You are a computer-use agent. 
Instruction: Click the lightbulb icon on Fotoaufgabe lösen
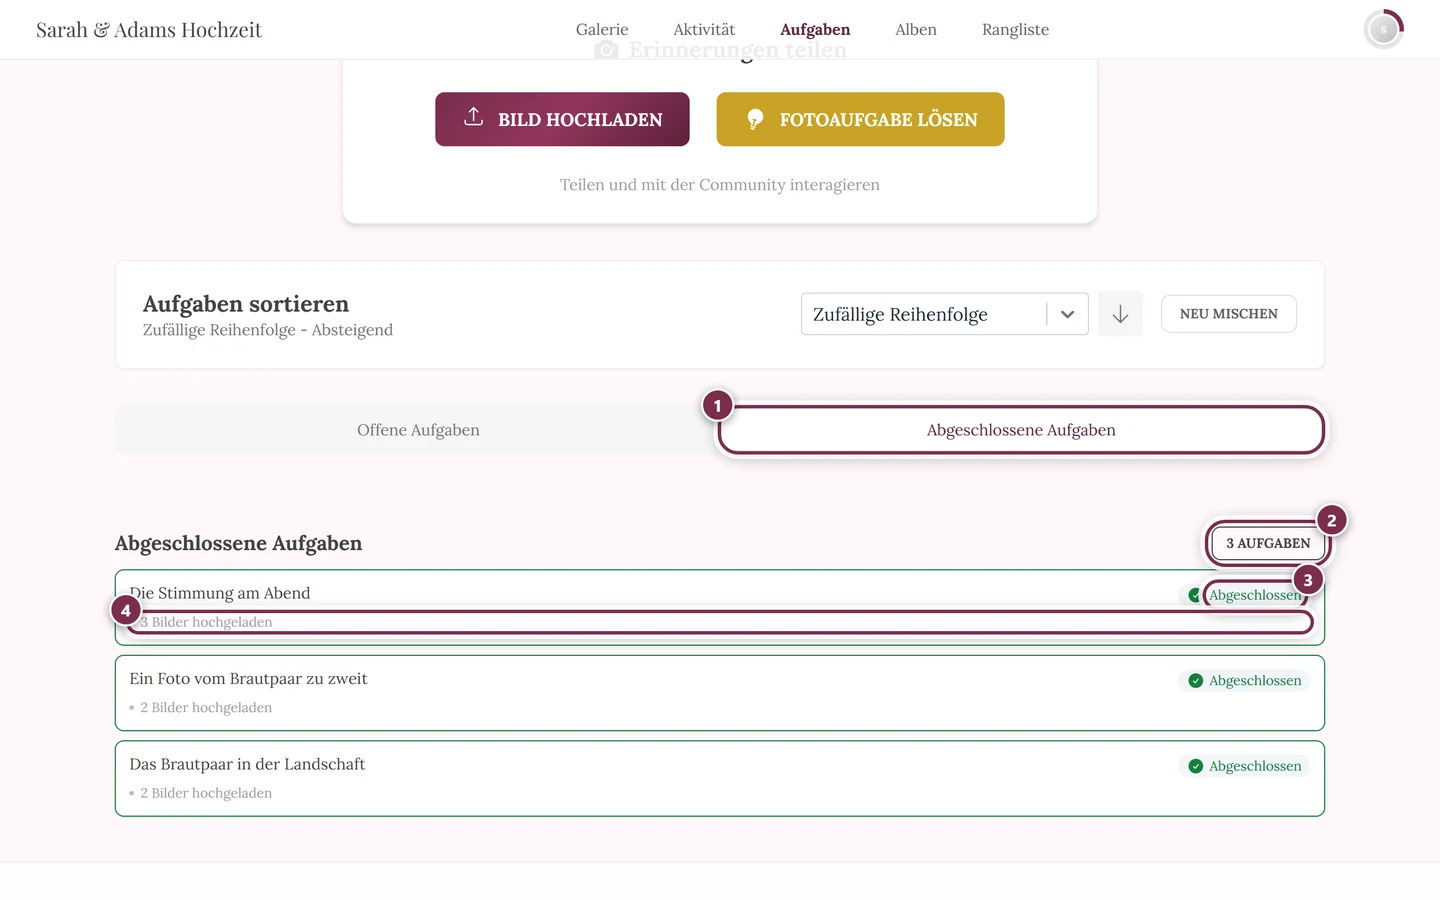[x=755, y=119]
